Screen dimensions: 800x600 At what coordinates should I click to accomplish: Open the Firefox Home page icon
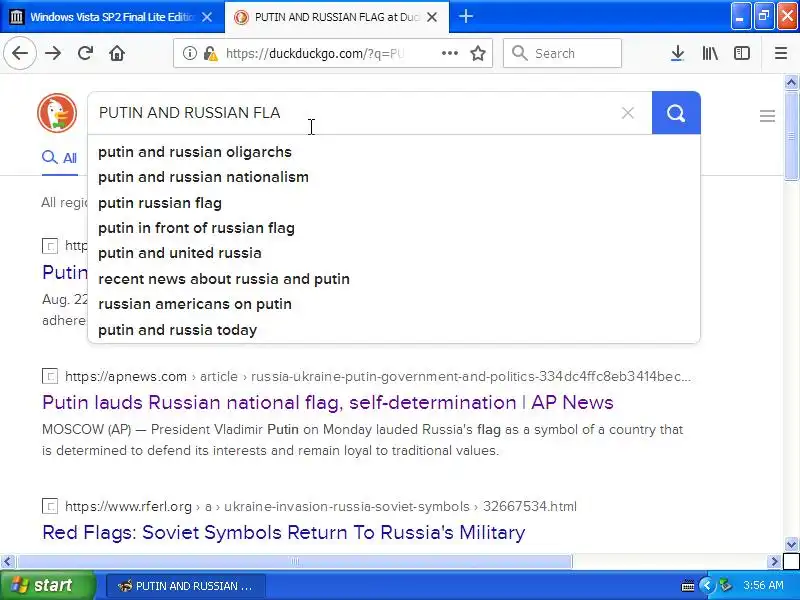(117, 53)
